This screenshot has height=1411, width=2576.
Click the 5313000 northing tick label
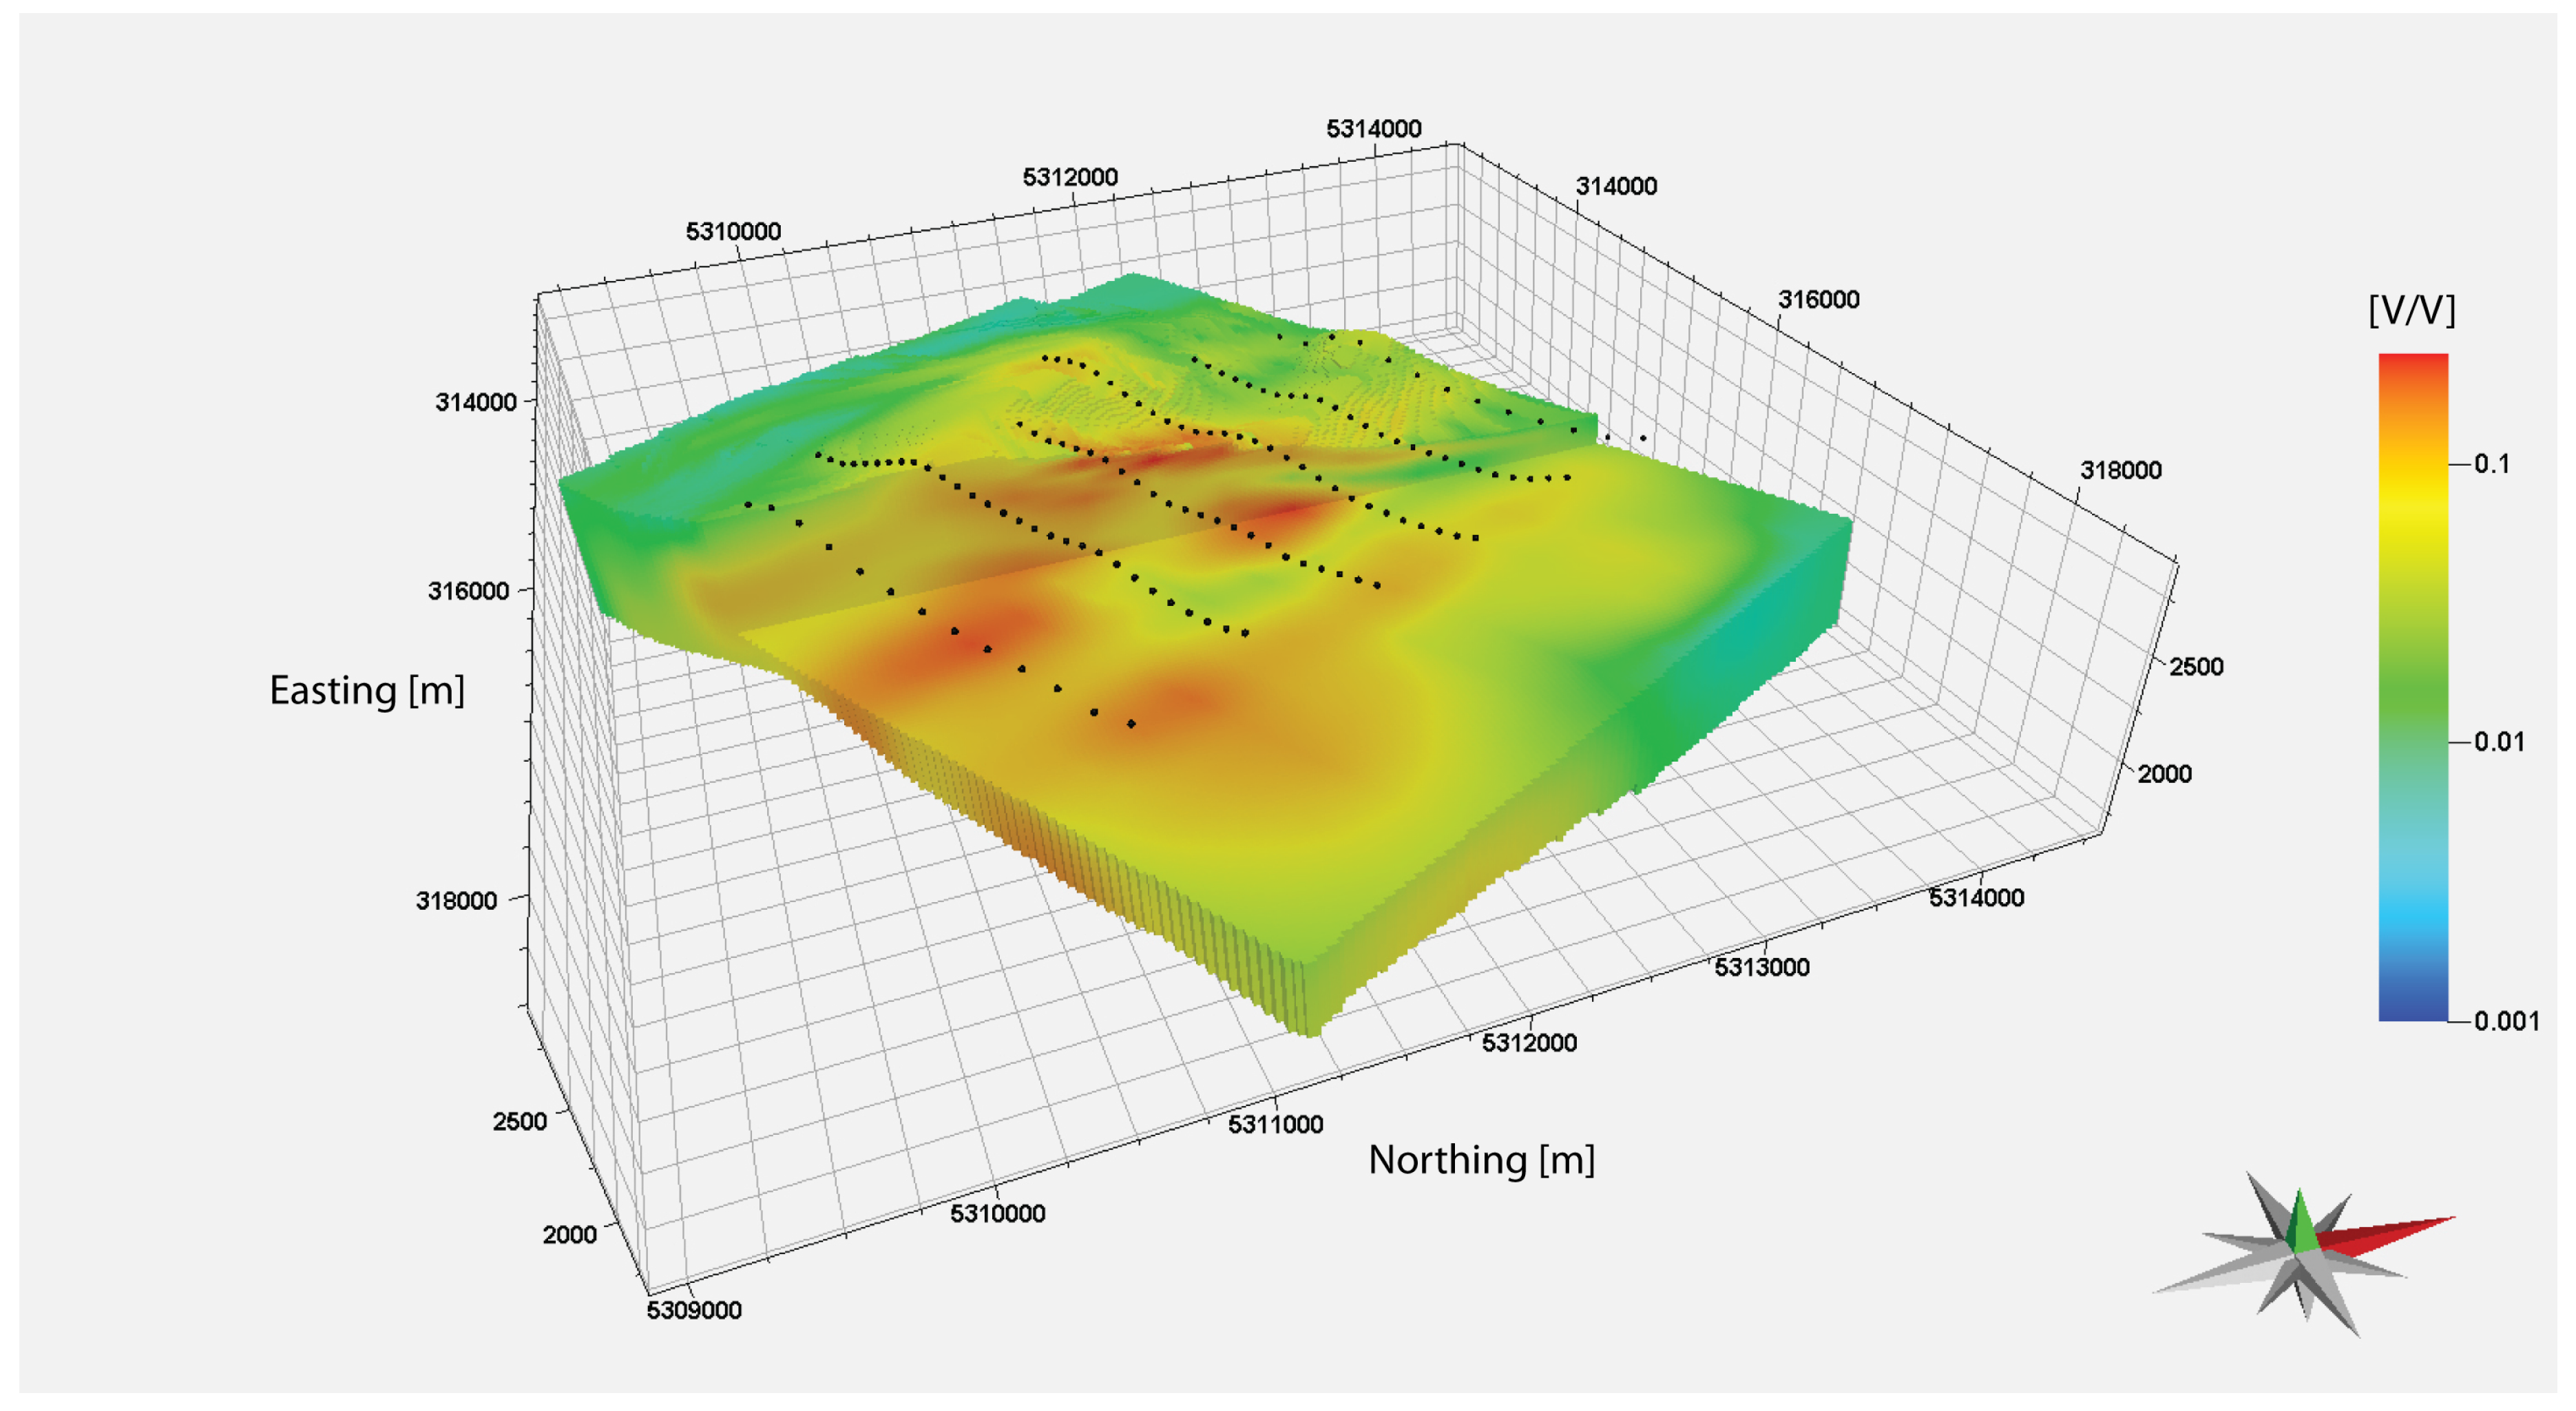(1761, 967)
